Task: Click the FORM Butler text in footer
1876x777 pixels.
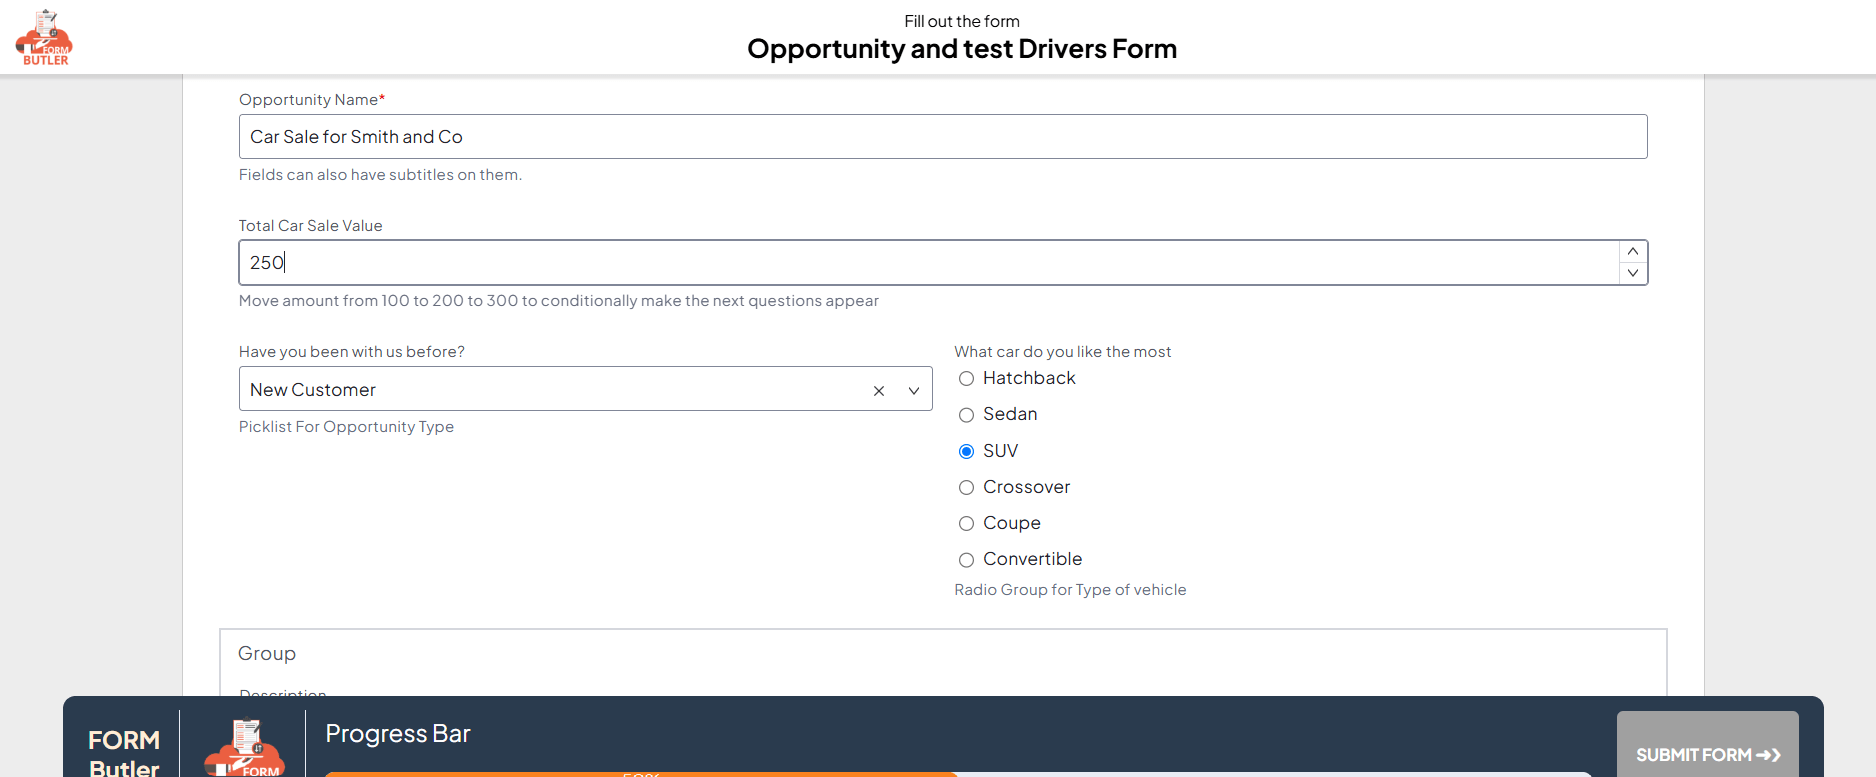Action: (124, 754)
